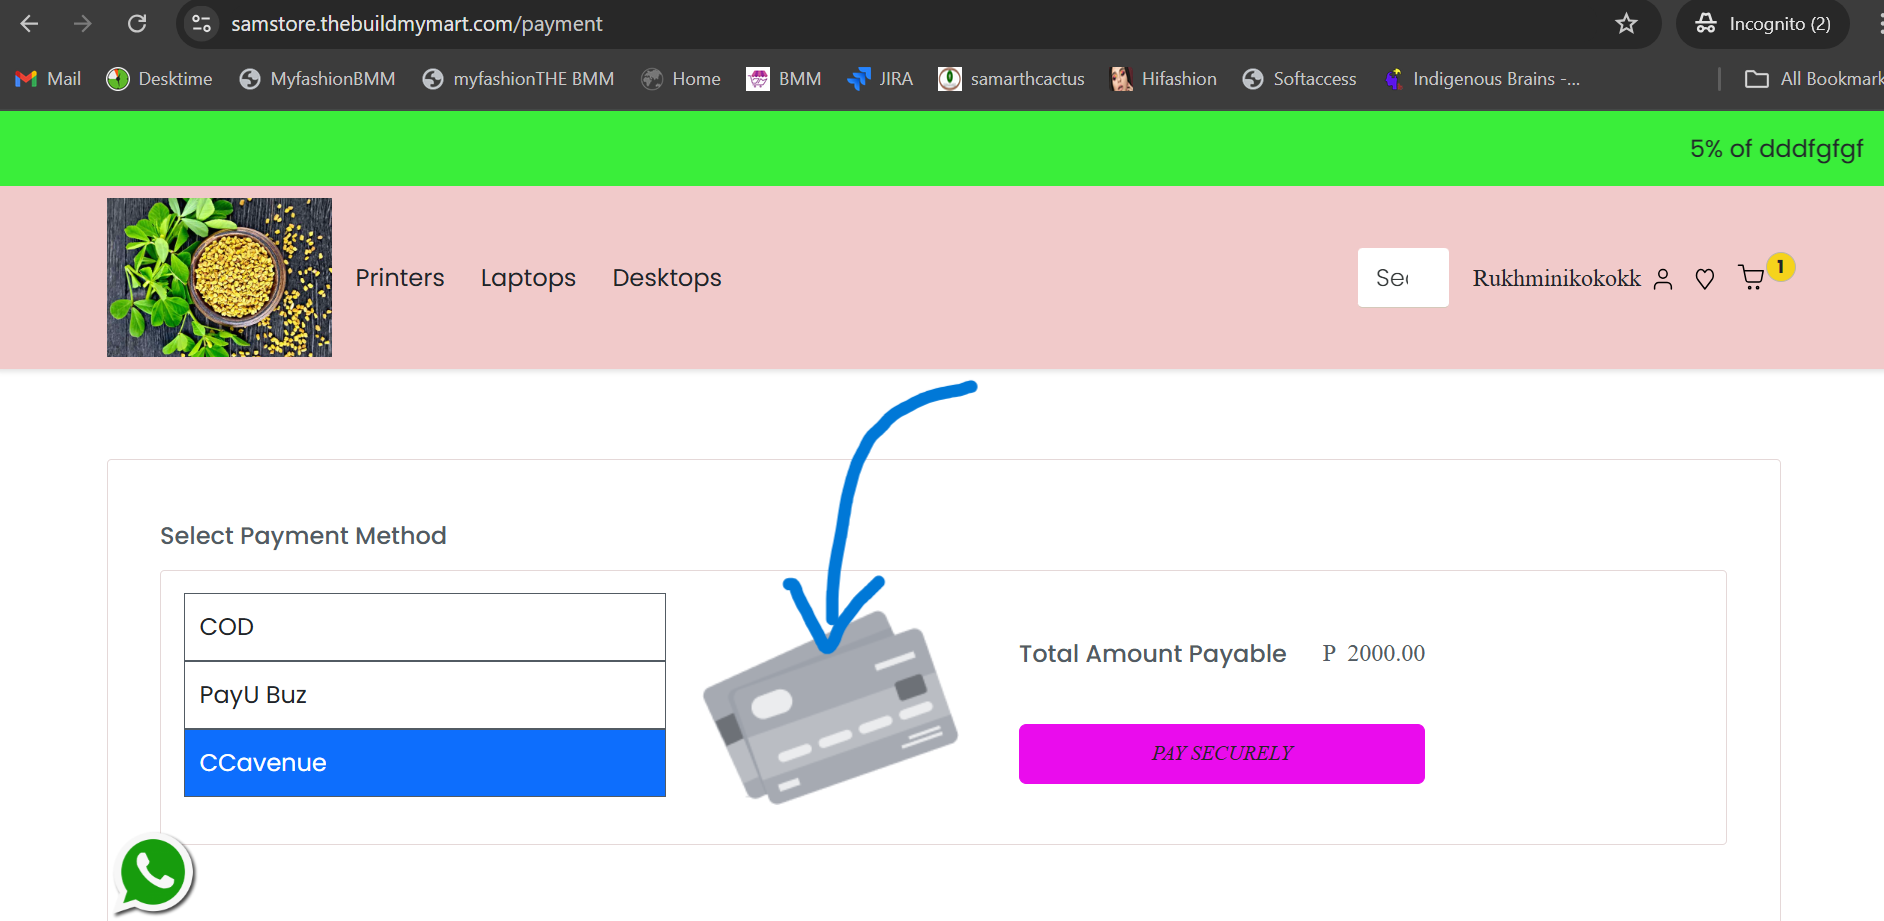Go to the Desktops category

[667, 278]
